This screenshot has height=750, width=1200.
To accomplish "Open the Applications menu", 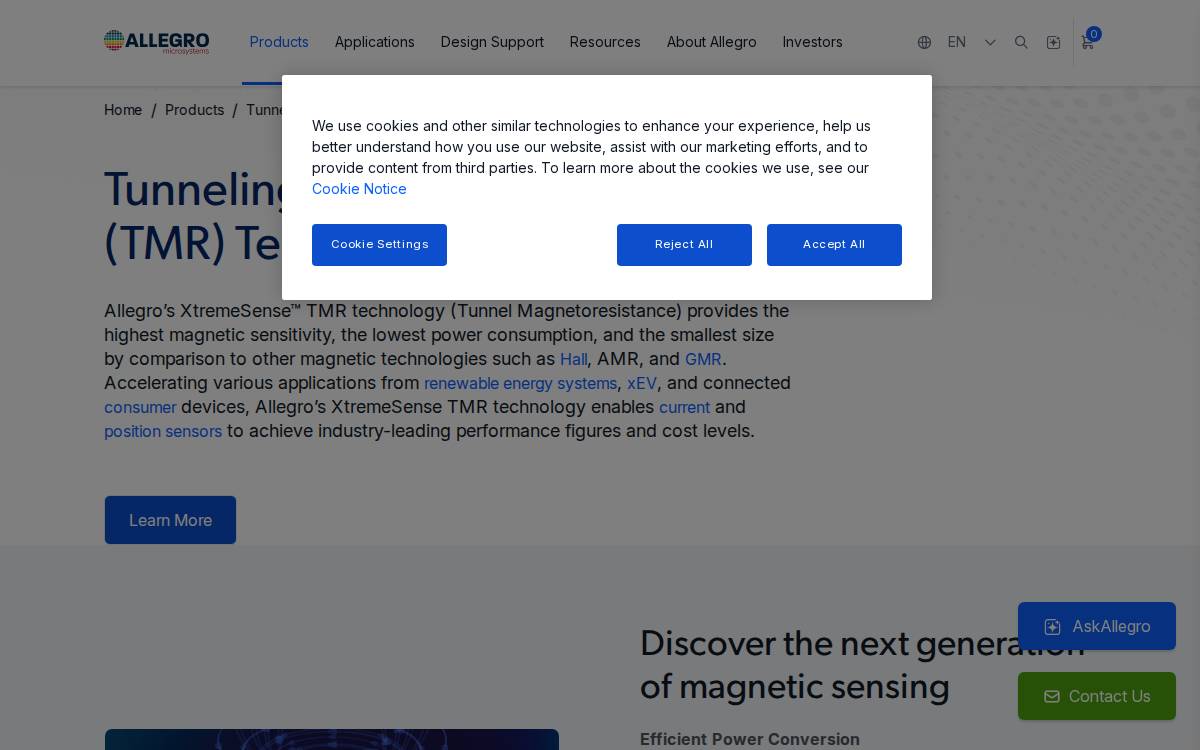I will click(x=375, y=42).
